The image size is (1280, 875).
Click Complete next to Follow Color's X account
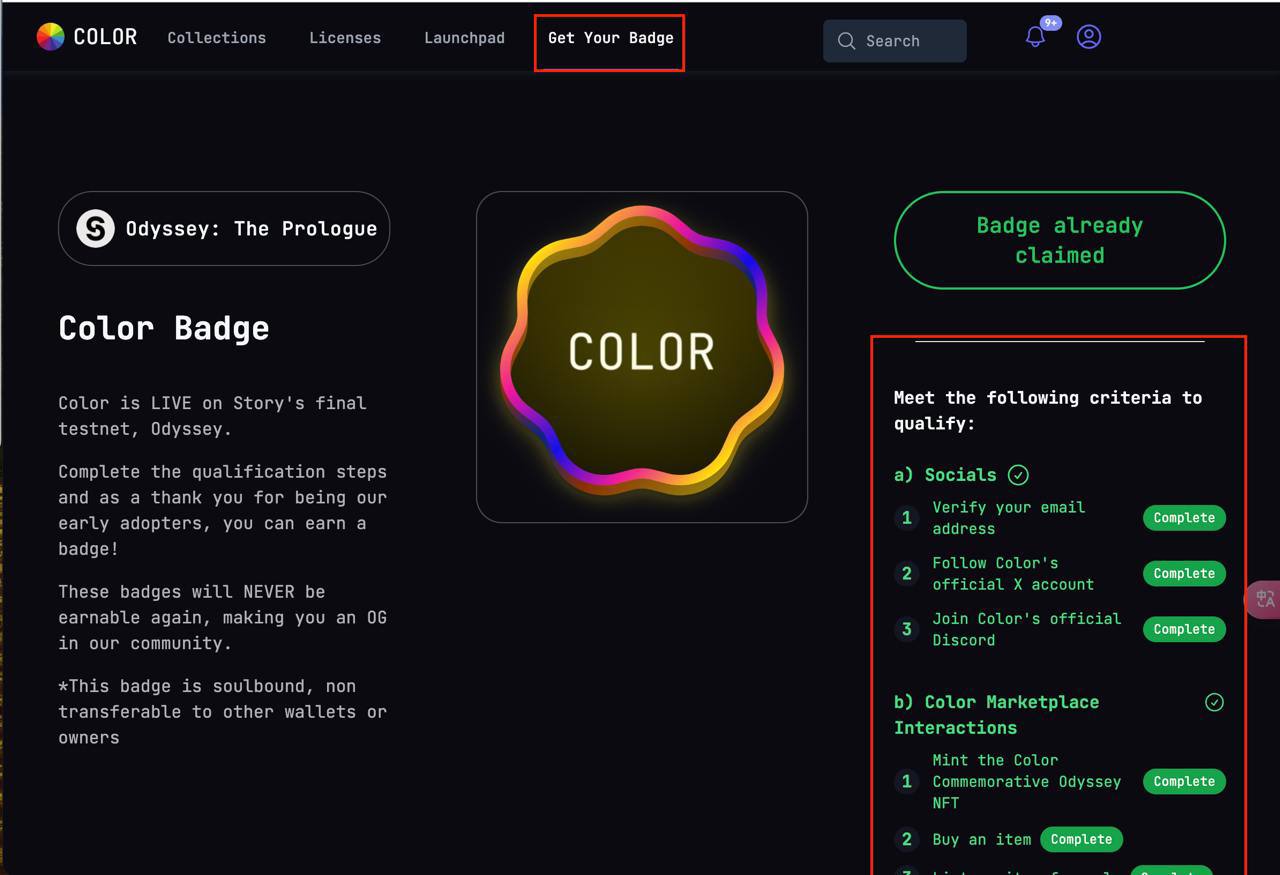click(x=1184, y=573)
